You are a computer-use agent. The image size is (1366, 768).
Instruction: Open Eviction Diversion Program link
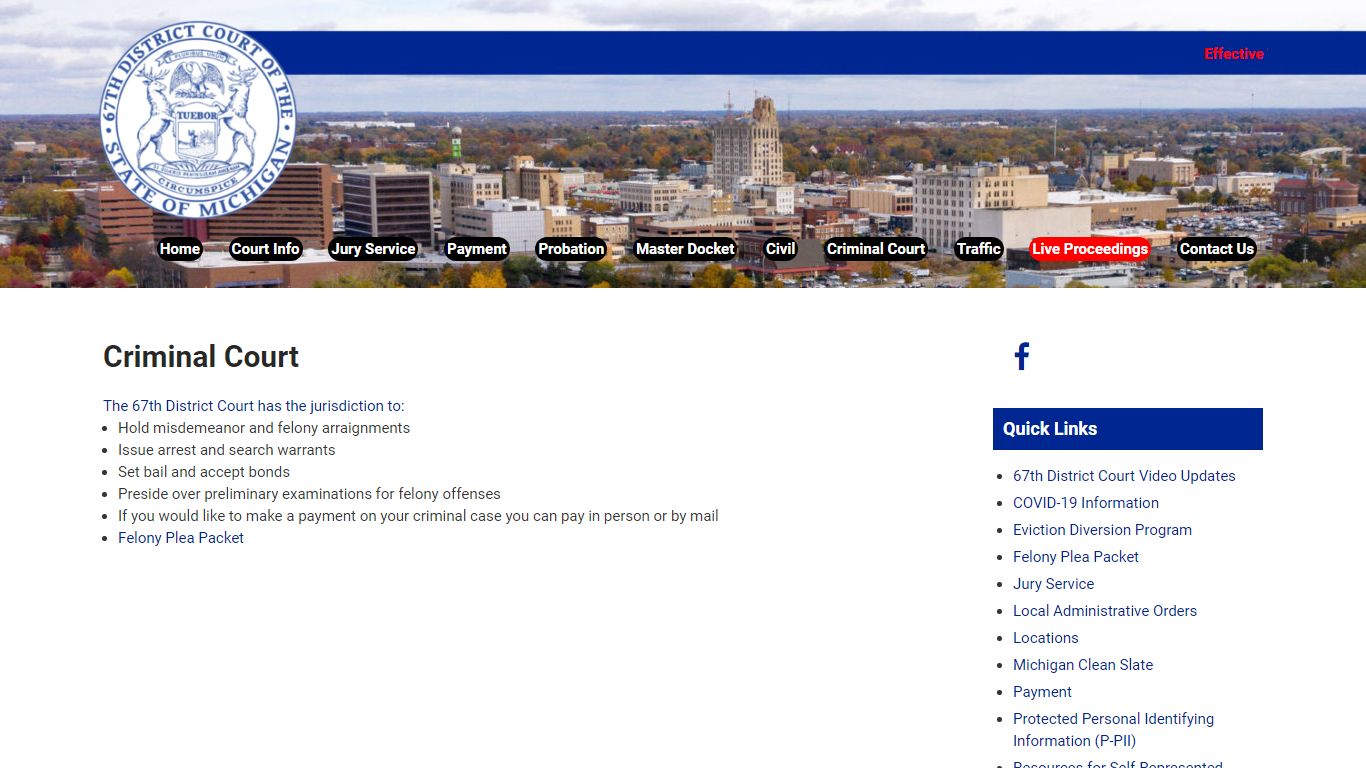click(x=1102, y=530)
